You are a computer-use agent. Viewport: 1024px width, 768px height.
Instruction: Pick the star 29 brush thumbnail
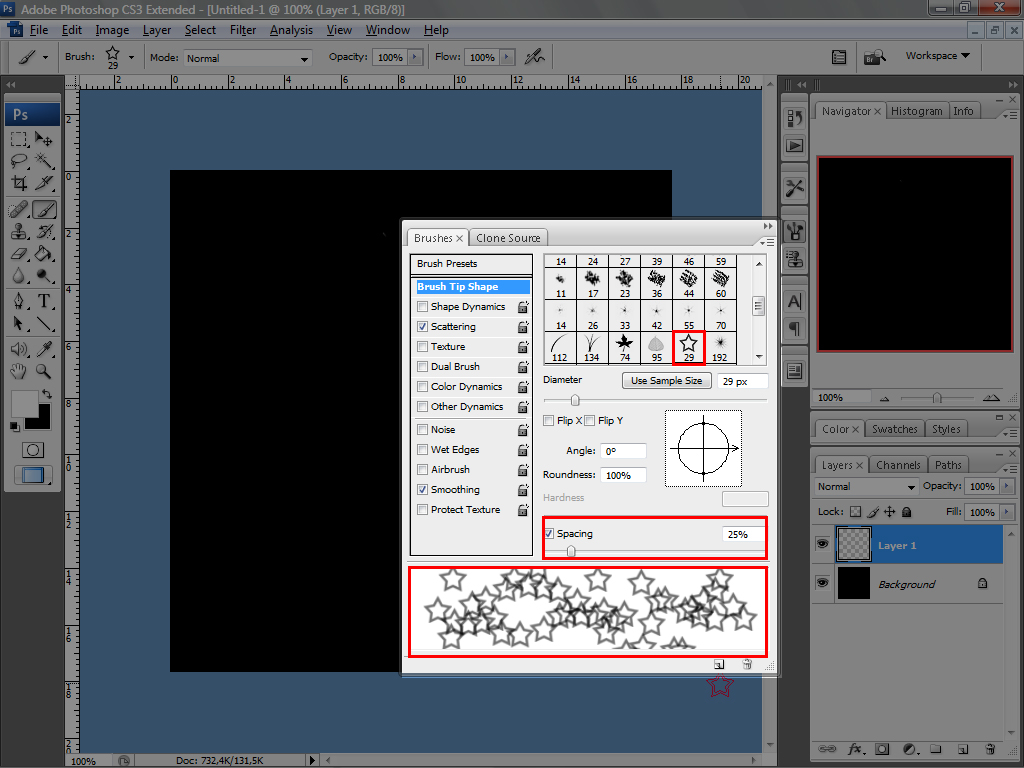point(688,347)
